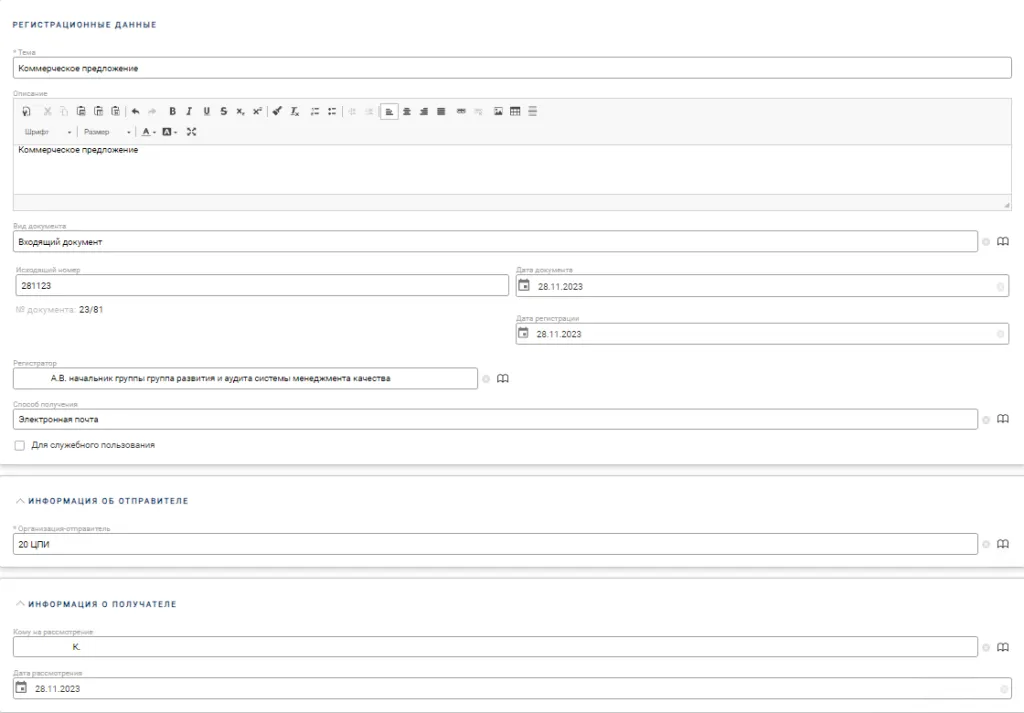Apply strikethrough text formatting
1024x713 pixels.
click(223, 111)
